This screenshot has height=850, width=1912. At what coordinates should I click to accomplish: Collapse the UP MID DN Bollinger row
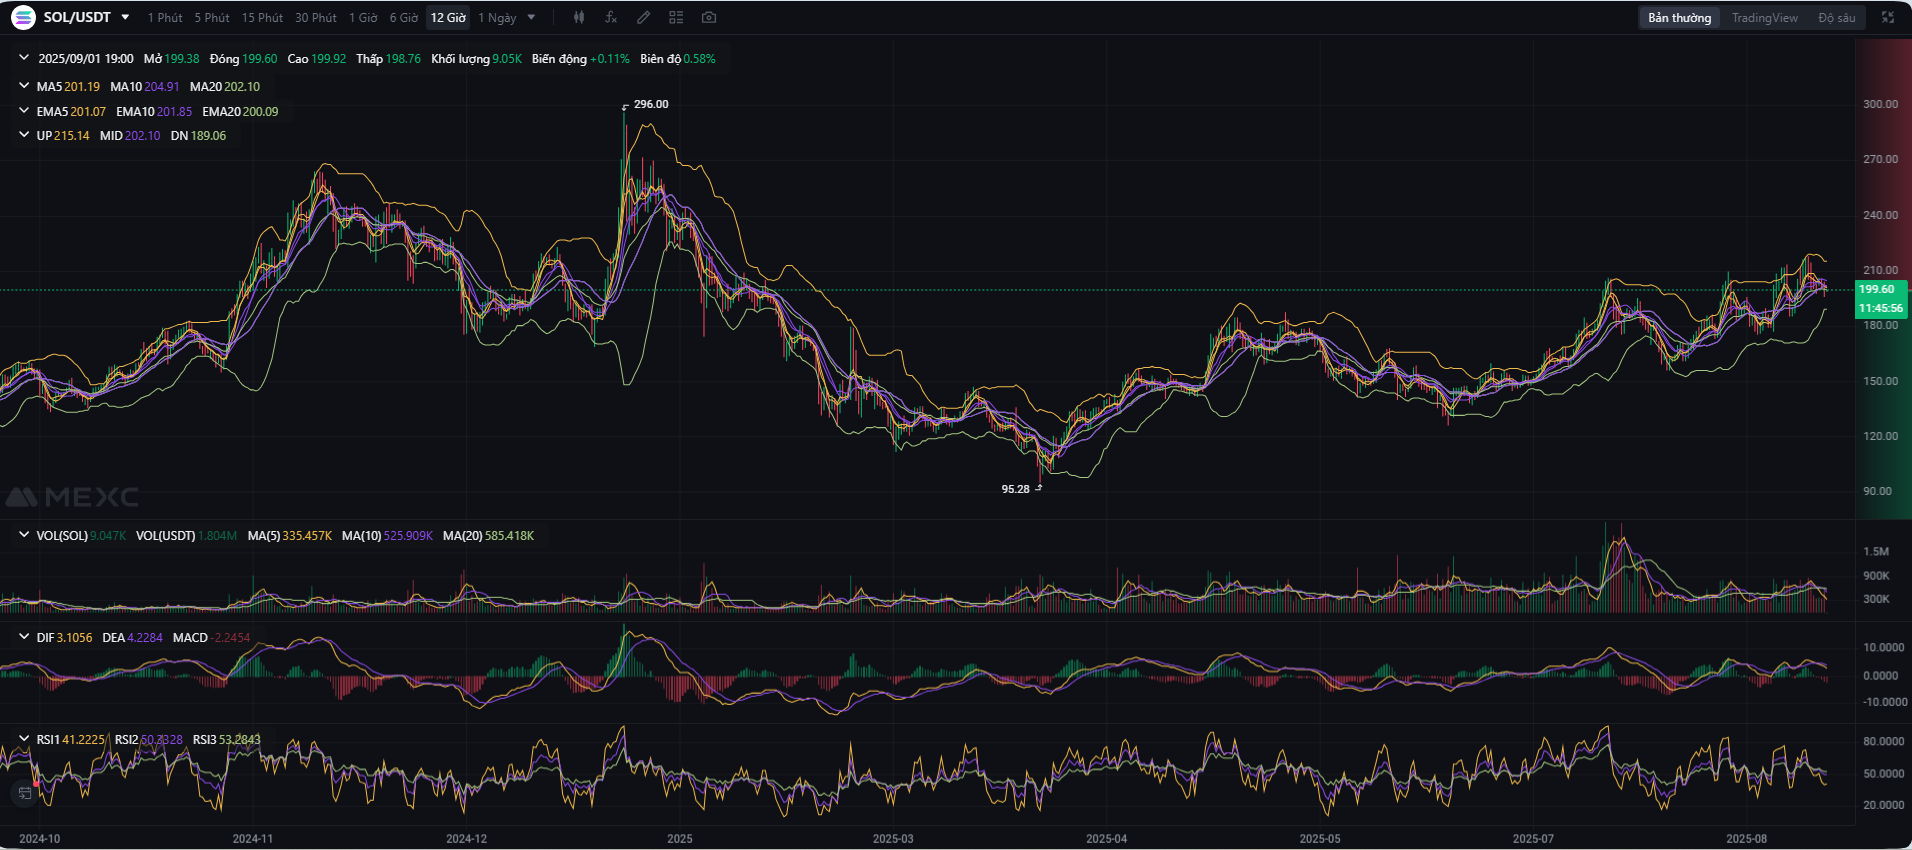24,135
